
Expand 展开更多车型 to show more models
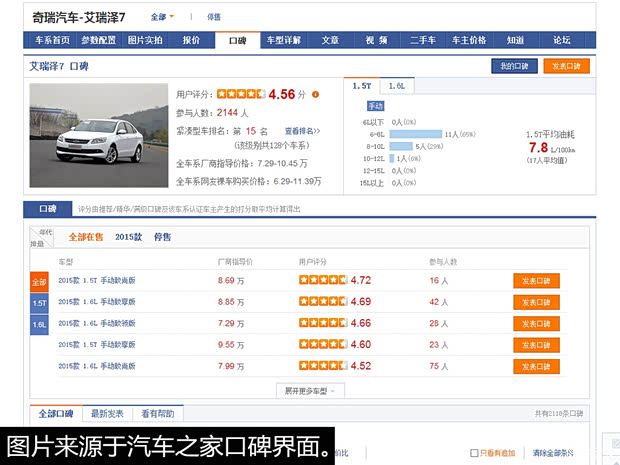pyautogui.click(x=311, y=390)
